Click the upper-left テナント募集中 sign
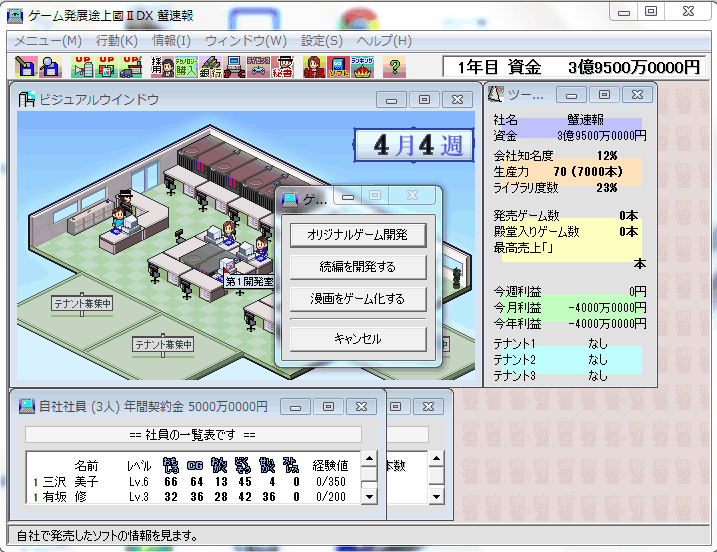The height and width of the screenshot is (552, 717). pos(82,304)
